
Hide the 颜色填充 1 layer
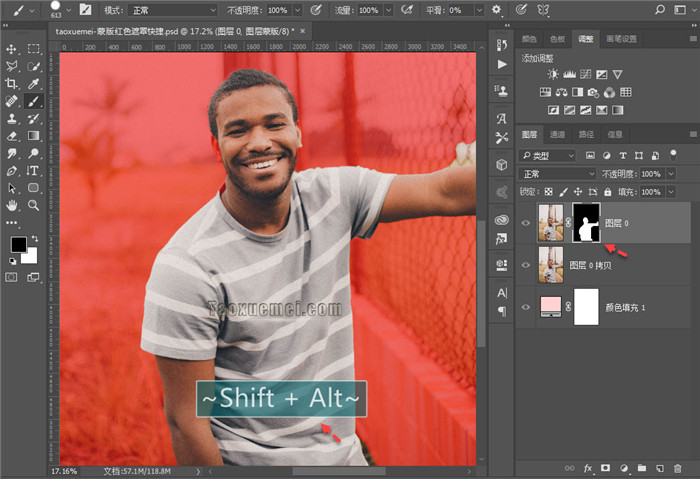[526, 307]
